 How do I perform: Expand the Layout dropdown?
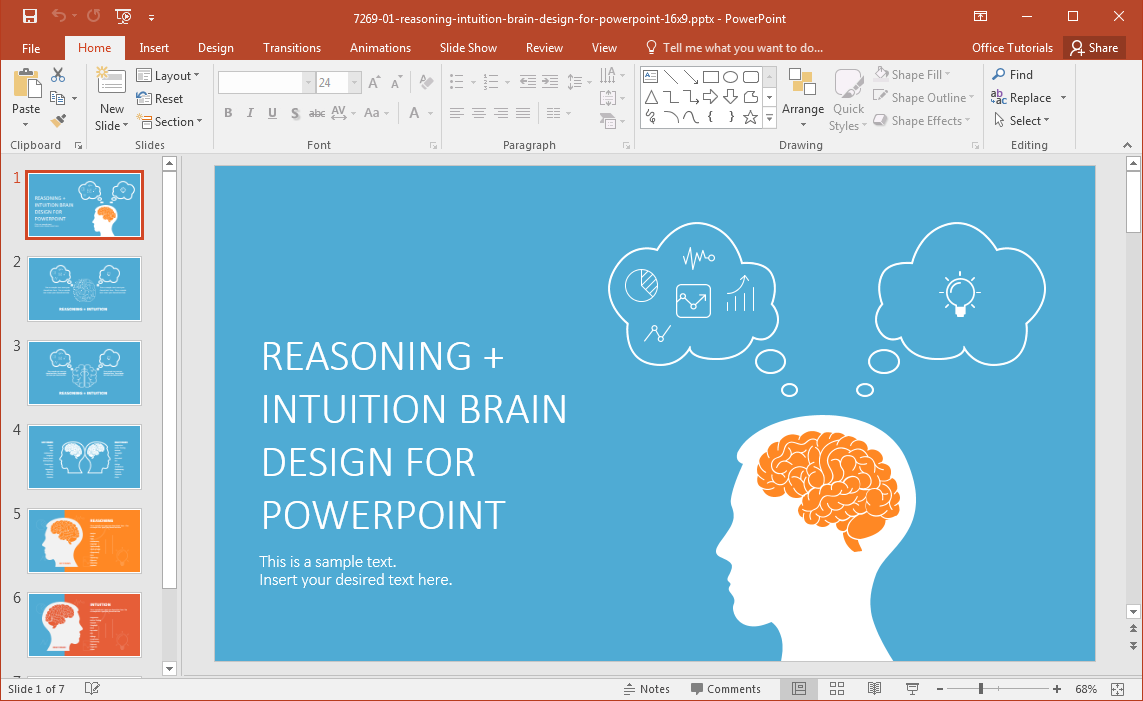click(x=168, y=76)
